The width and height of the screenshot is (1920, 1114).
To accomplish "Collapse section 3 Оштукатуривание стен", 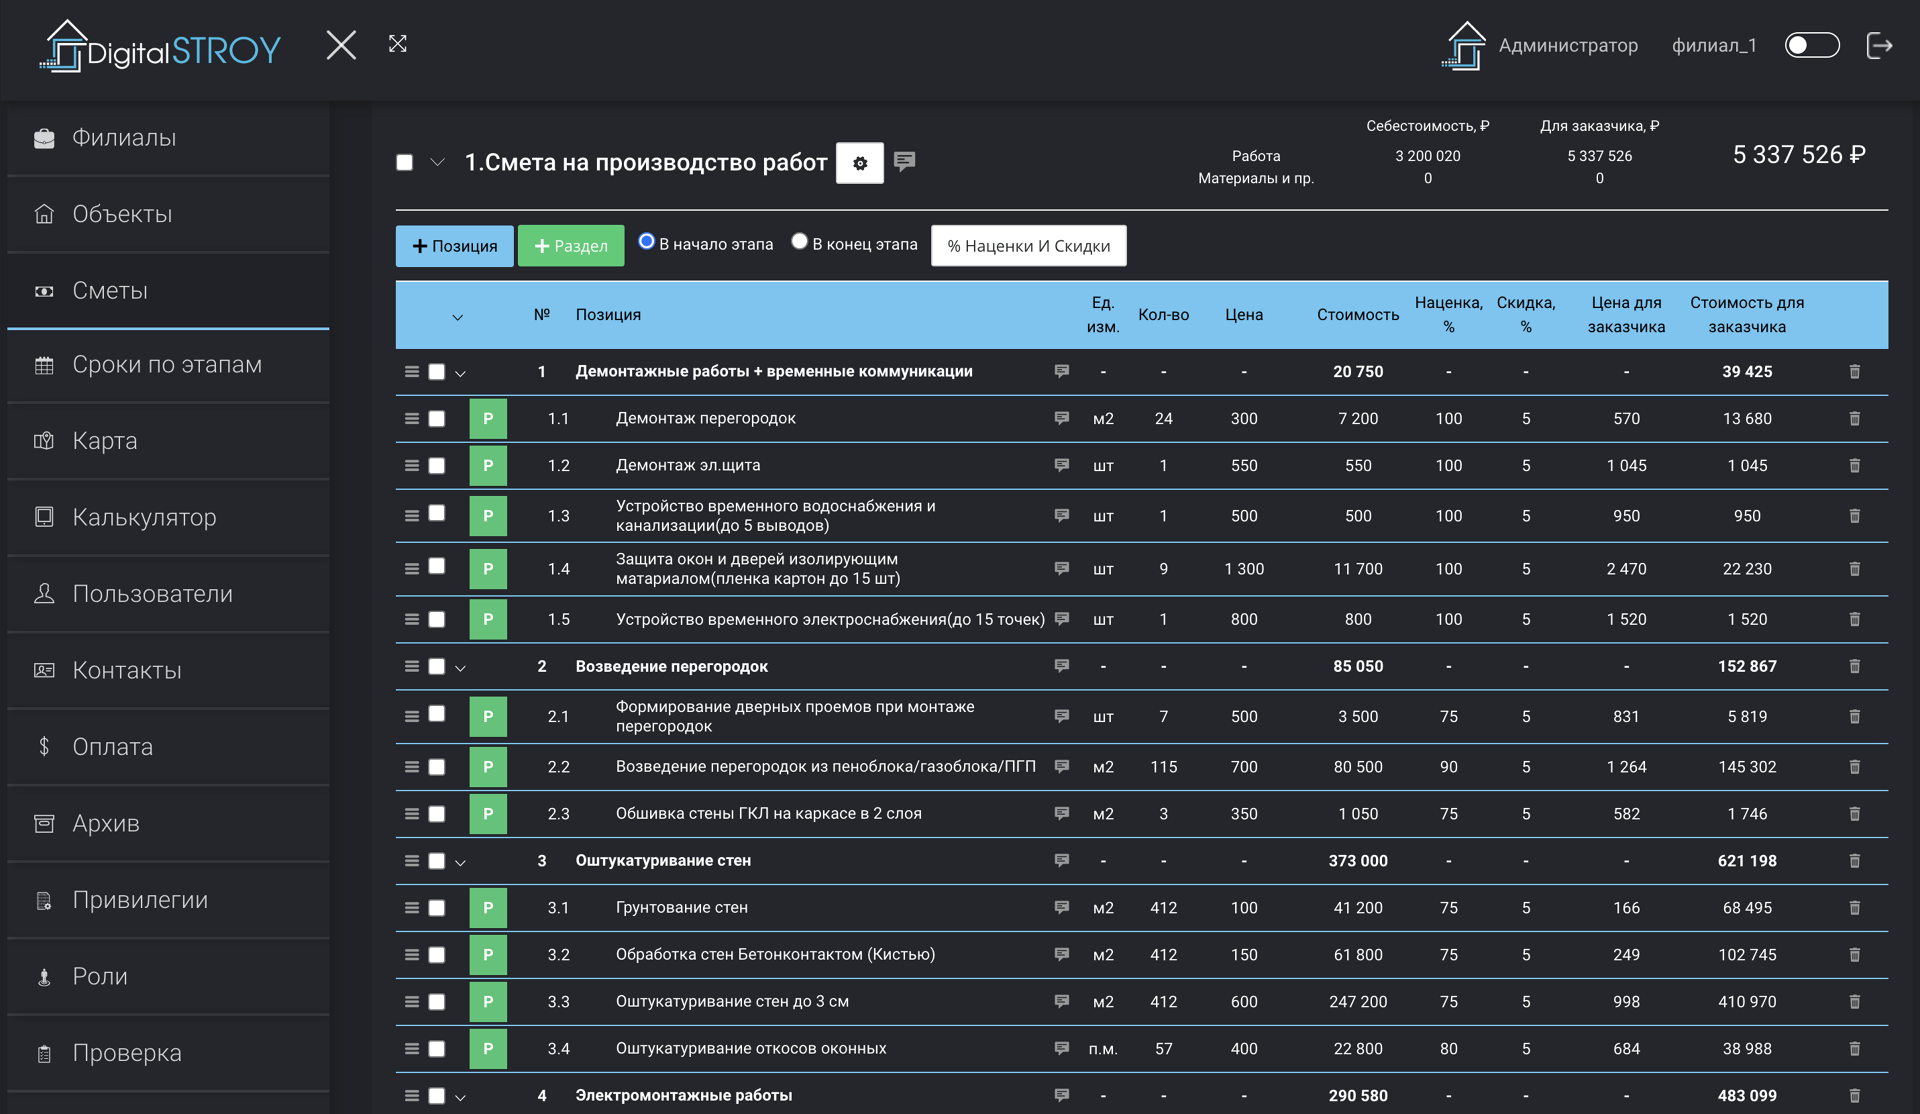I will tap(461, 862).
